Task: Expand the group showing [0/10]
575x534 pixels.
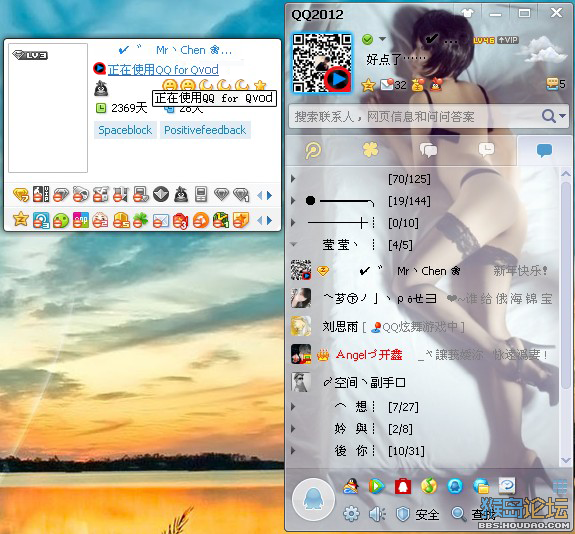Action: pos(293,223)
